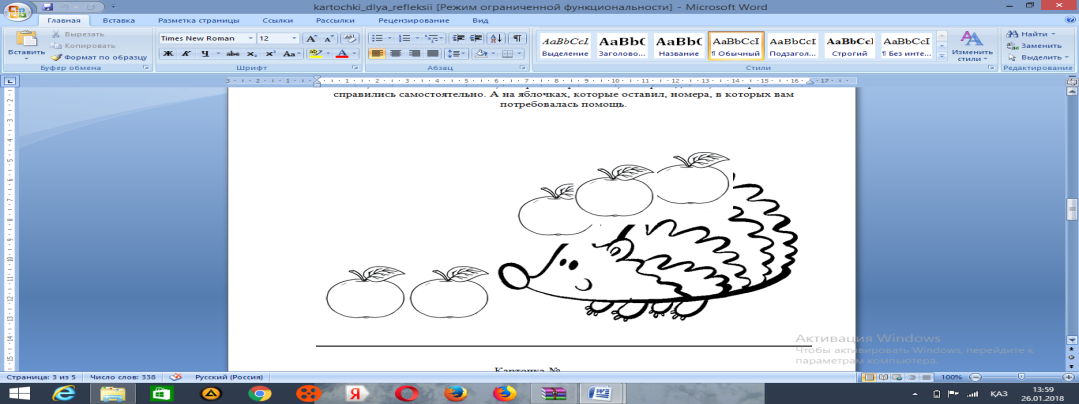Toggle paragraph marks ¶ display
The image size is (1079, 404).
tap(518, 39)
